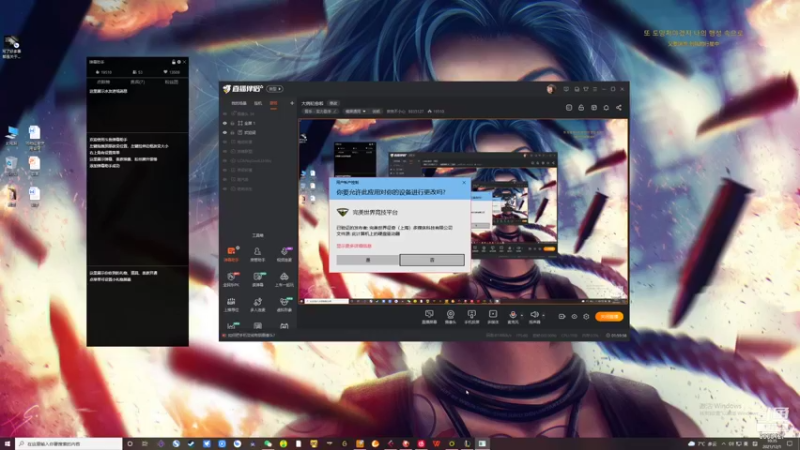Toggle the preview eye icon in bottom toolbar

(574, 316)
